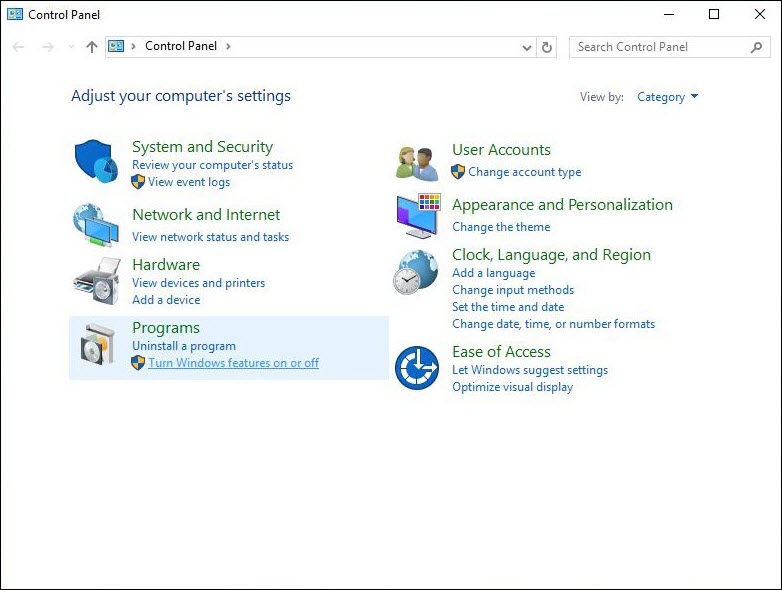Open Appearance and Personalization category
The image size is (782, 590).
click(563, 204)
